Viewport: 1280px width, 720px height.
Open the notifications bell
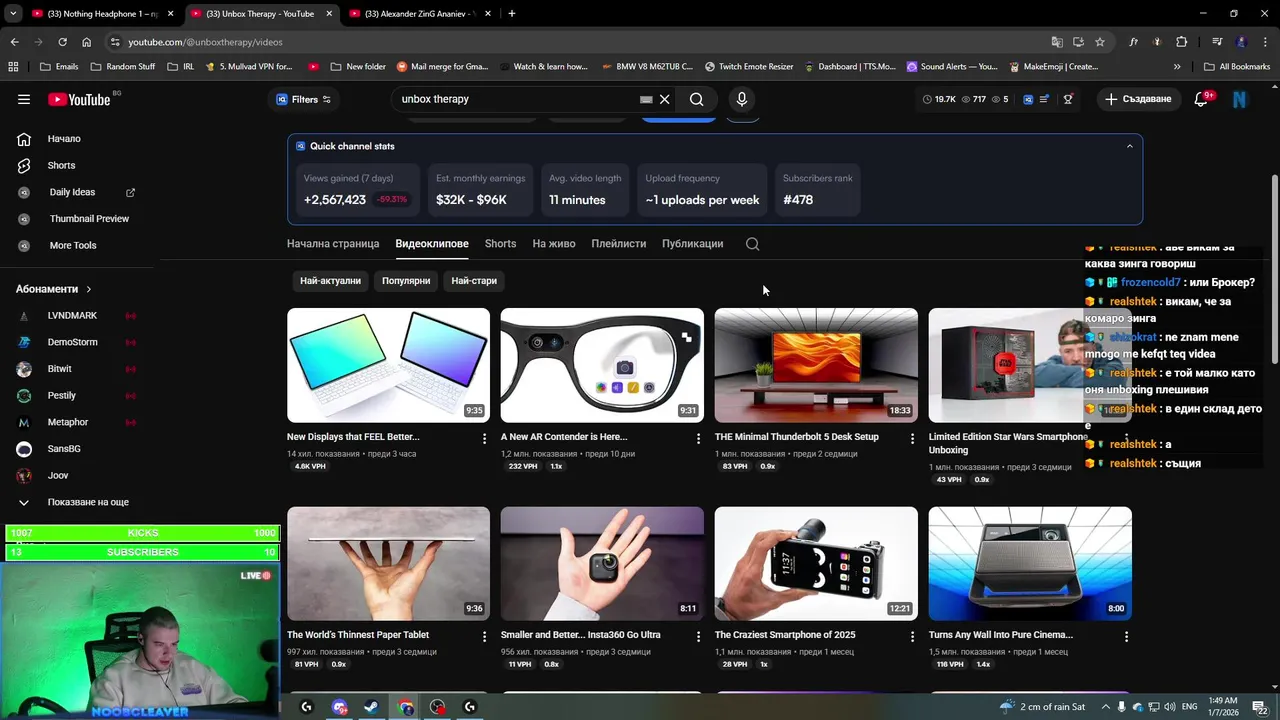tap(1202, 99)
